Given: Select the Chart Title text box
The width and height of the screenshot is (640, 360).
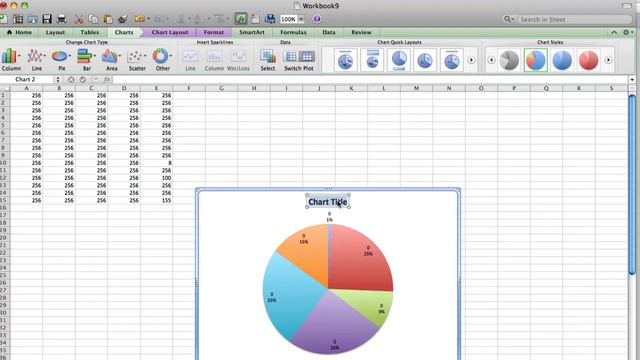Looking at the screenshot, I should [x=328, y=202].
